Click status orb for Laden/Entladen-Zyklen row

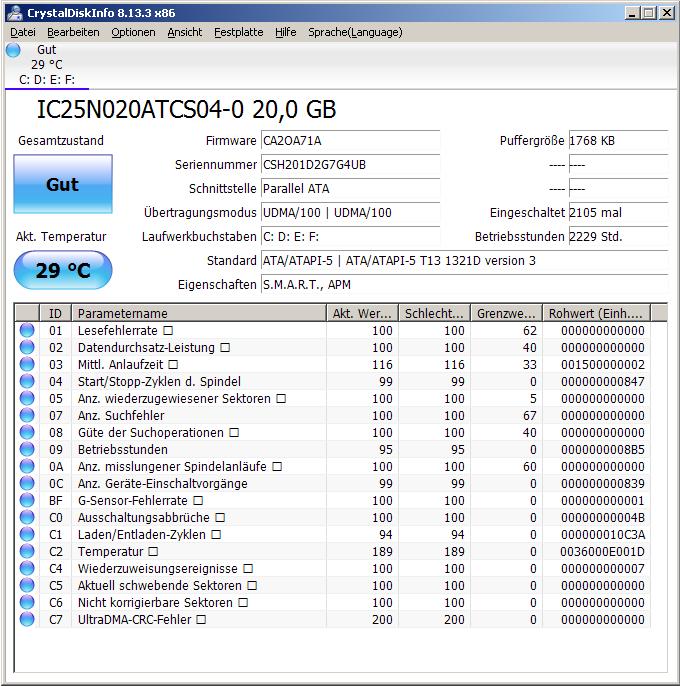point(27,535)
